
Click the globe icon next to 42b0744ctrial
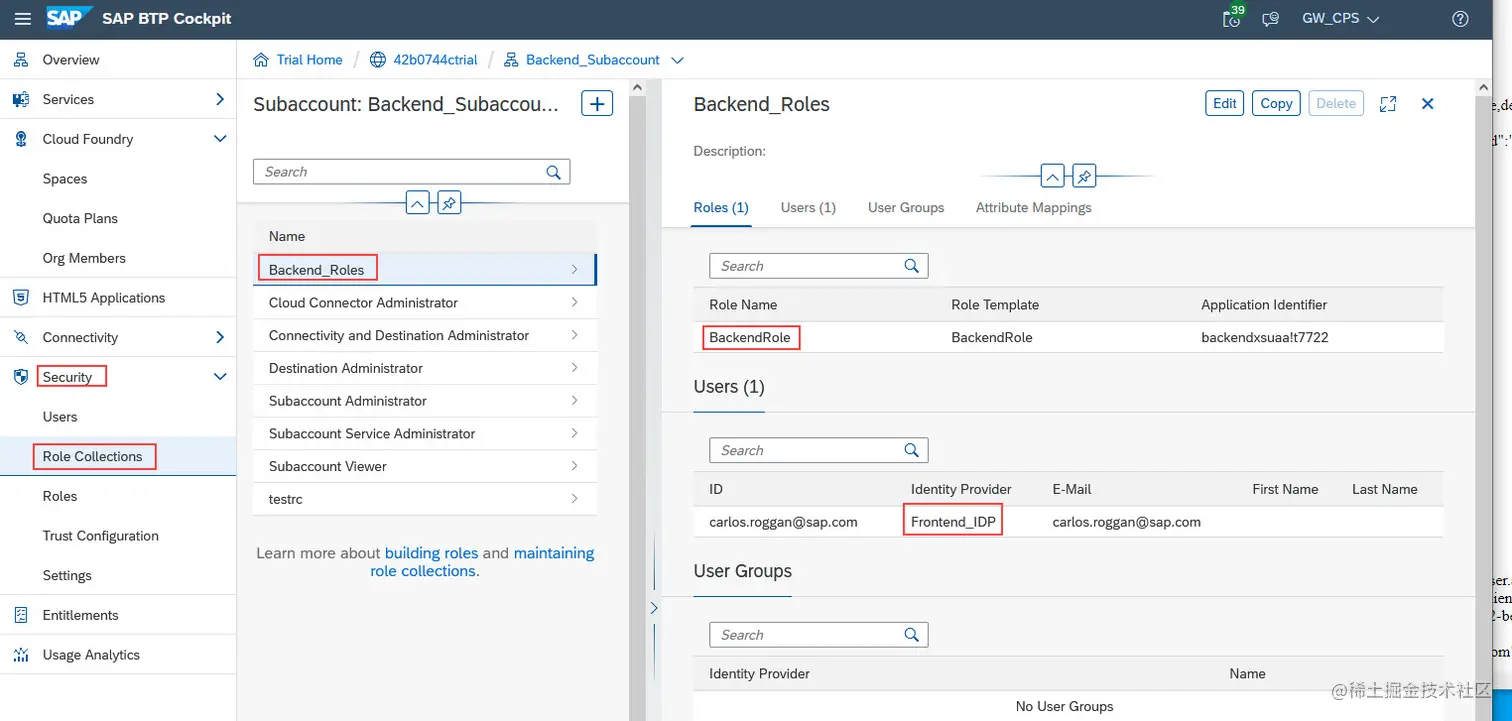tap(378, 60)
